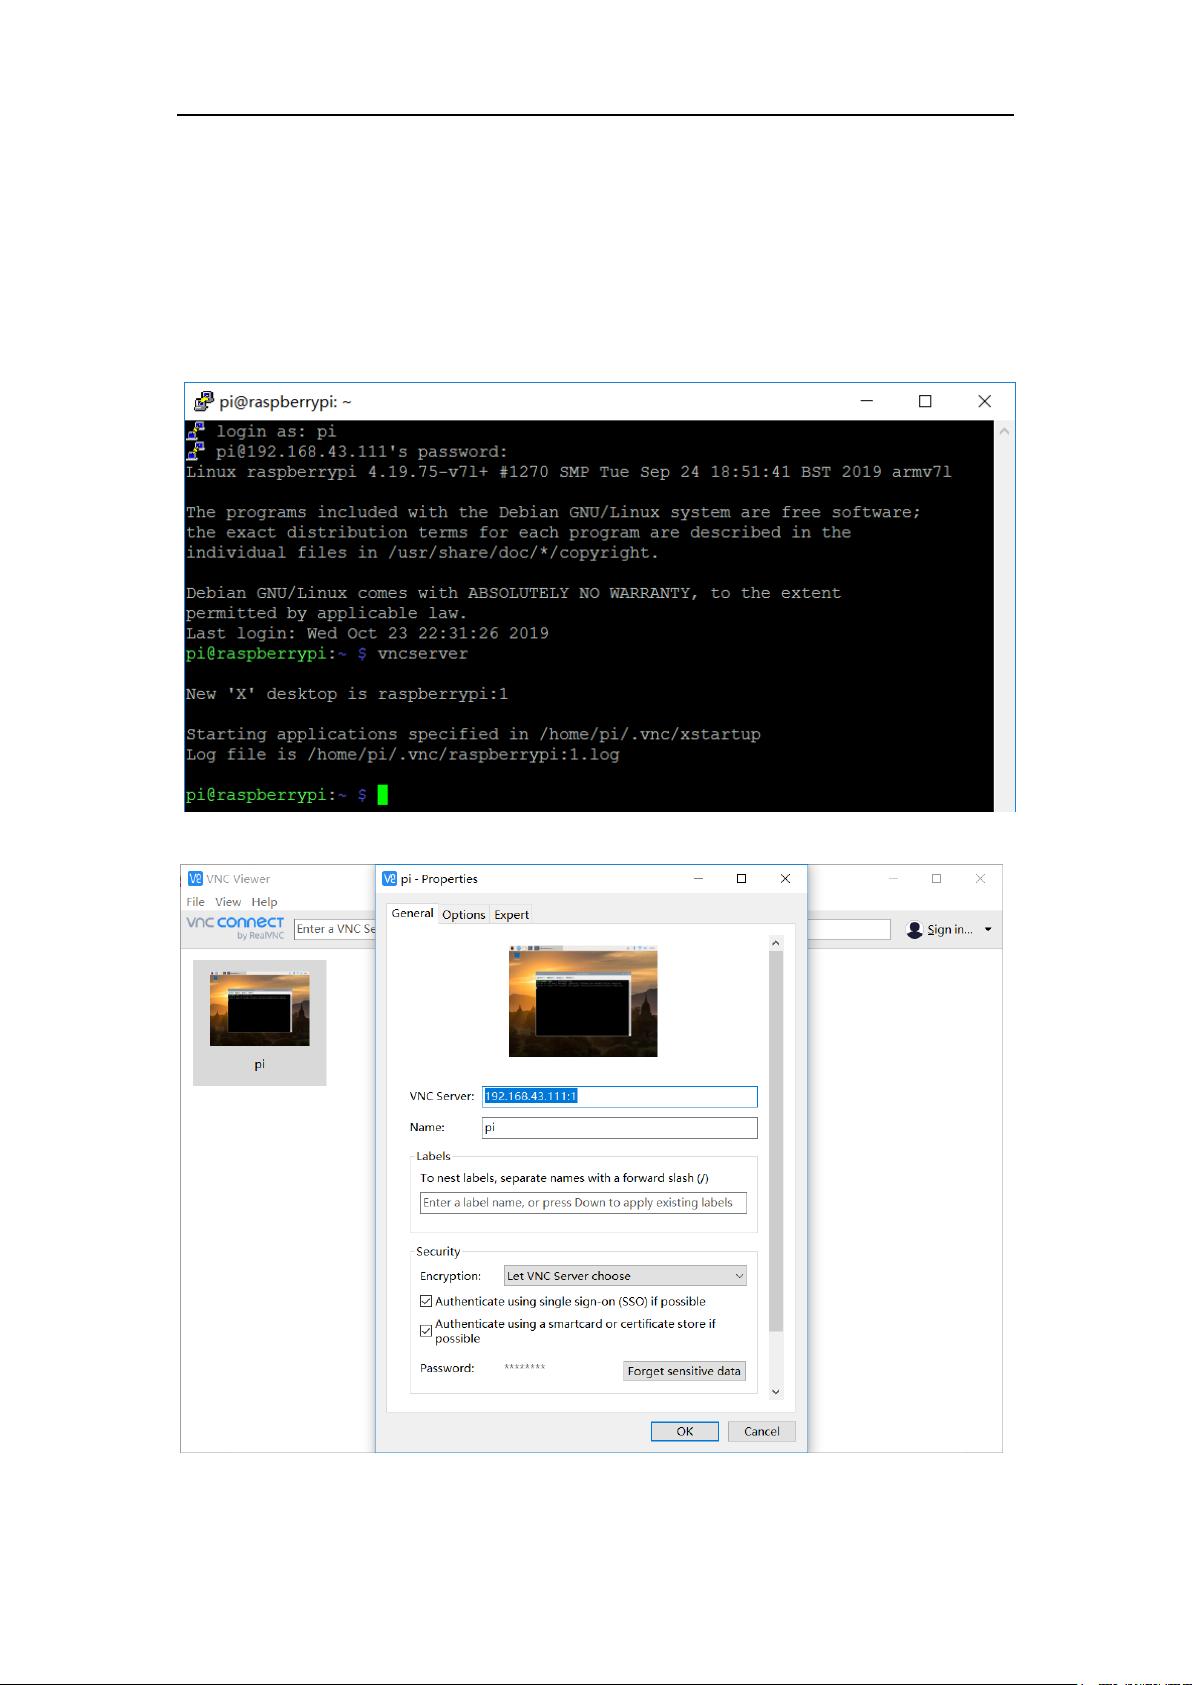Viewport: 1192px width, 1685px height.
Task: Open the File menu in VNC Viewer
Action: [195, 902]
